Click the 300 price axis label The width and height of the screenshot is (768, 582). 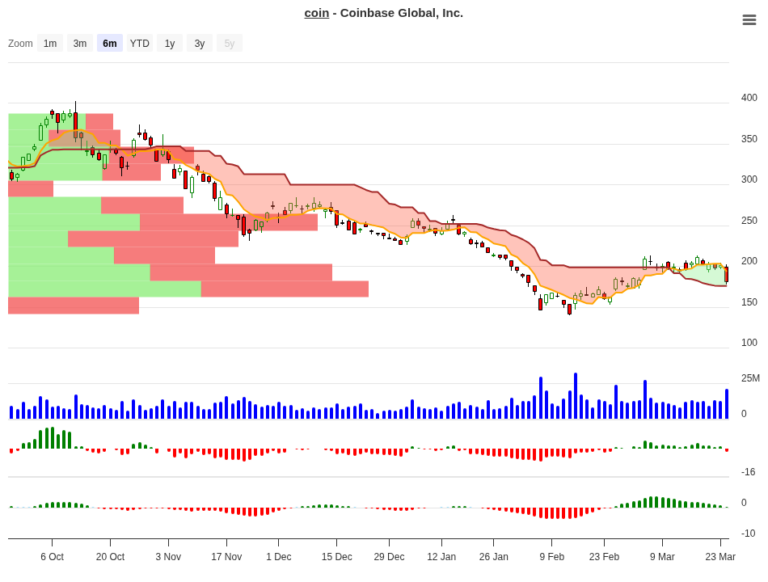[749, 179]
